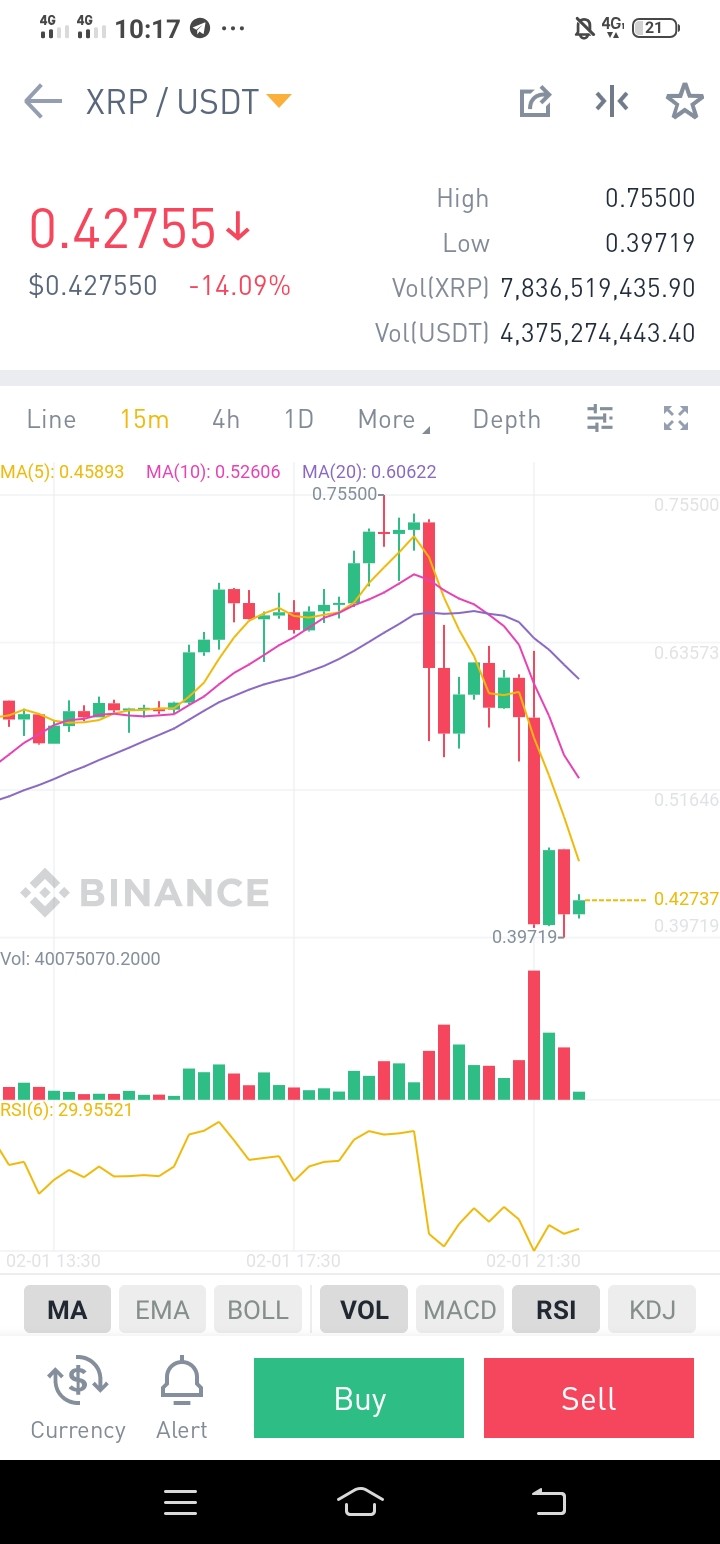Image resolution: width=720 pixels, height=1544 pixels.
Task: Toggle the EMA indicator
Action: [162, 1309]
